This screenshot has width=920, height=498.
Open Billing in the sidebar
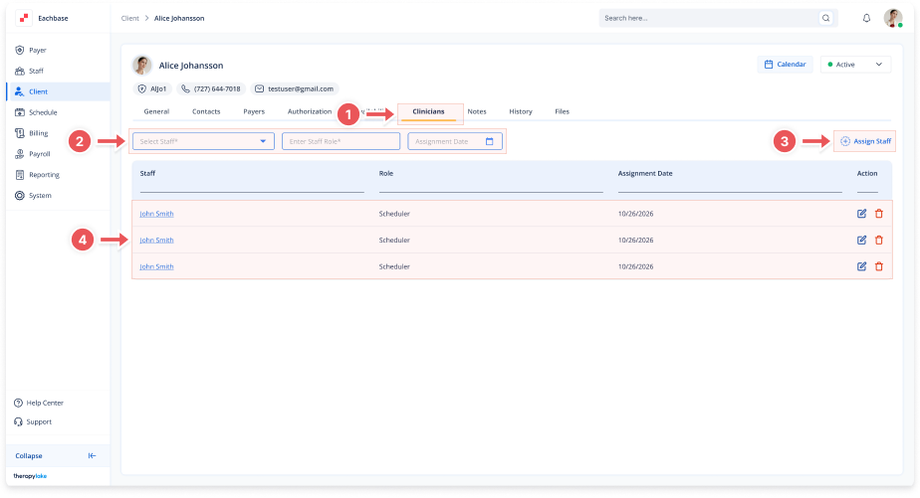point(38,133)
